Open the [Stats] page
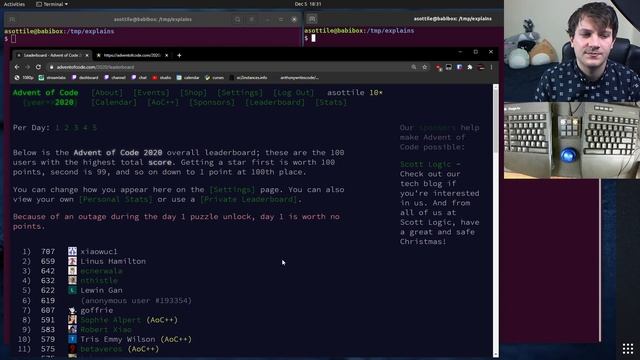The height and width of the screenshot is (360, 640). coord(331,102)
